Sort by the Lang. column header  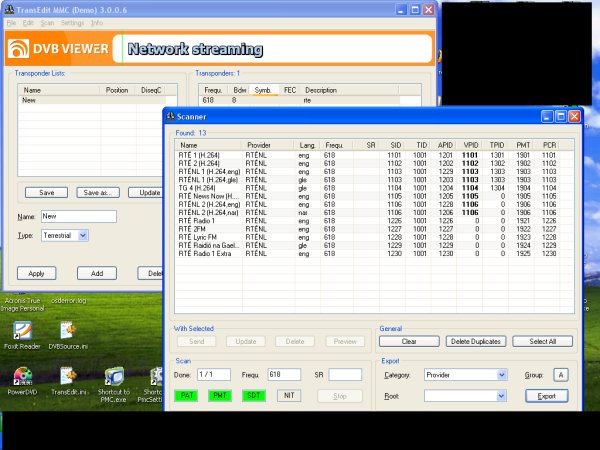point(307,145)
